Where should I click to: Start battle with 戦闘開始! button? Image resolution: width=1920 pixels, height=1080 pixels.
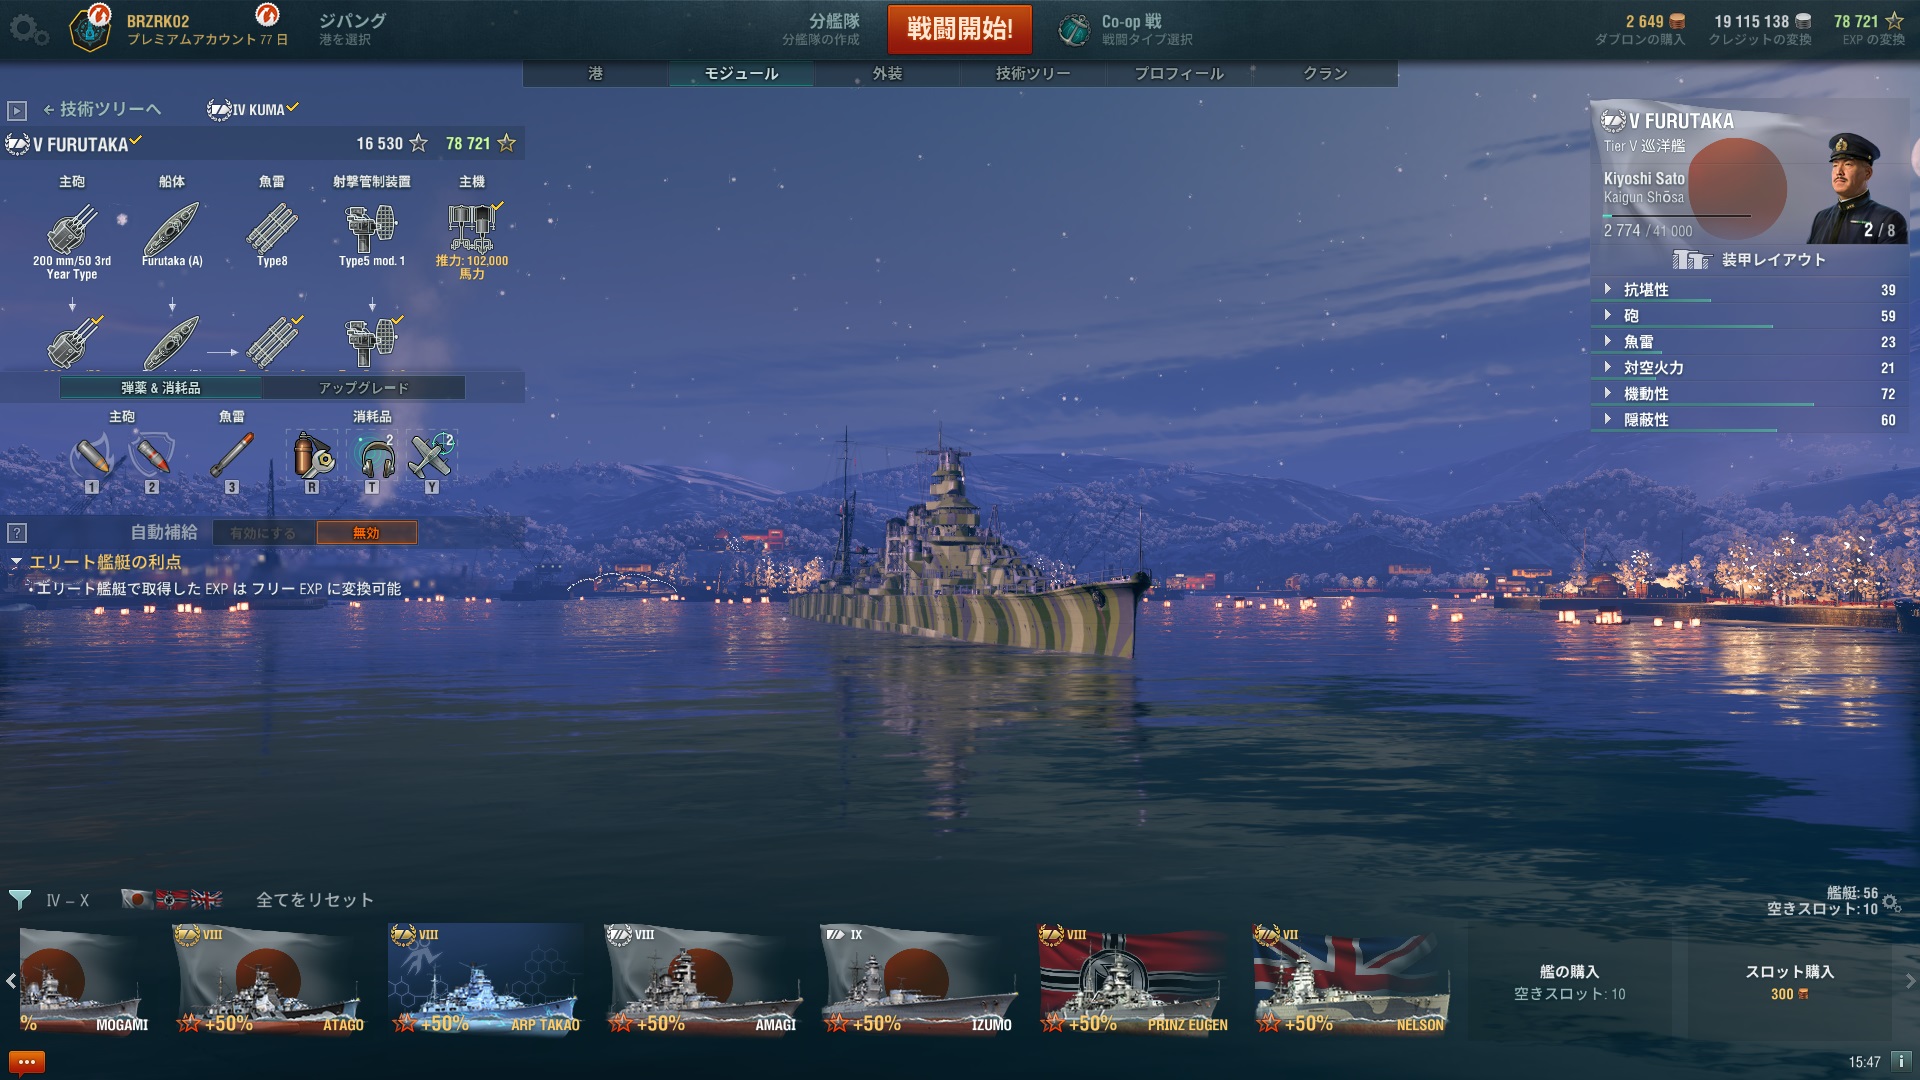coord(960,29)
